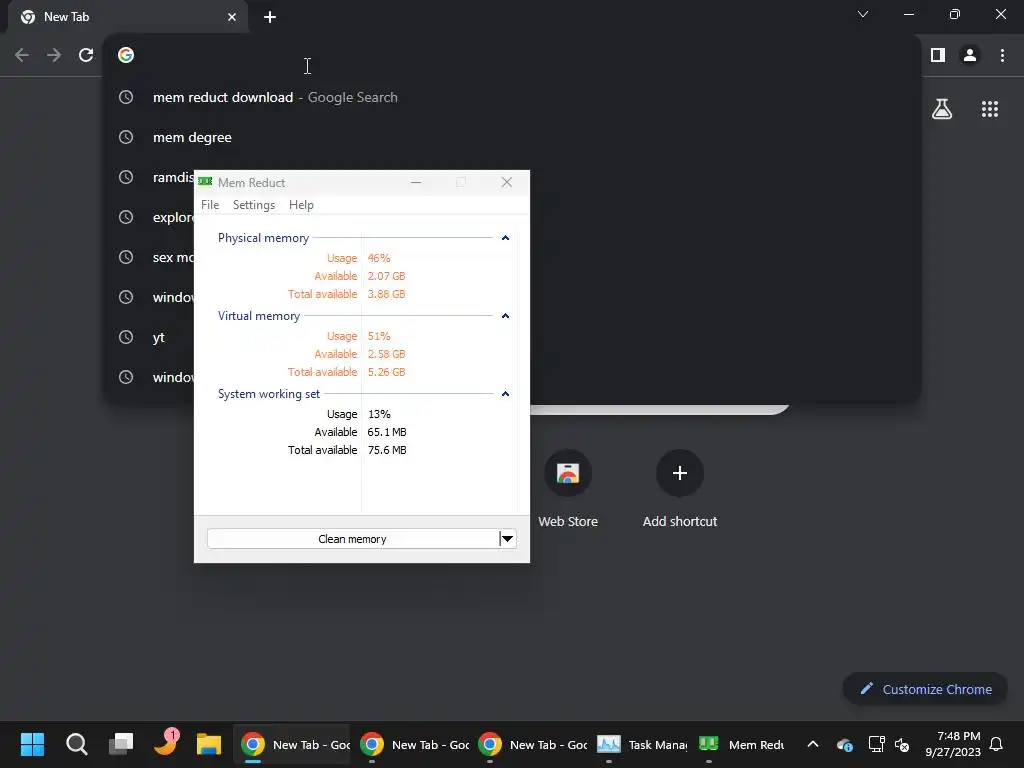Collapse the Virtual memory section
The height and width of the screenshot is (768, 1024).
[x=505, y=316]
